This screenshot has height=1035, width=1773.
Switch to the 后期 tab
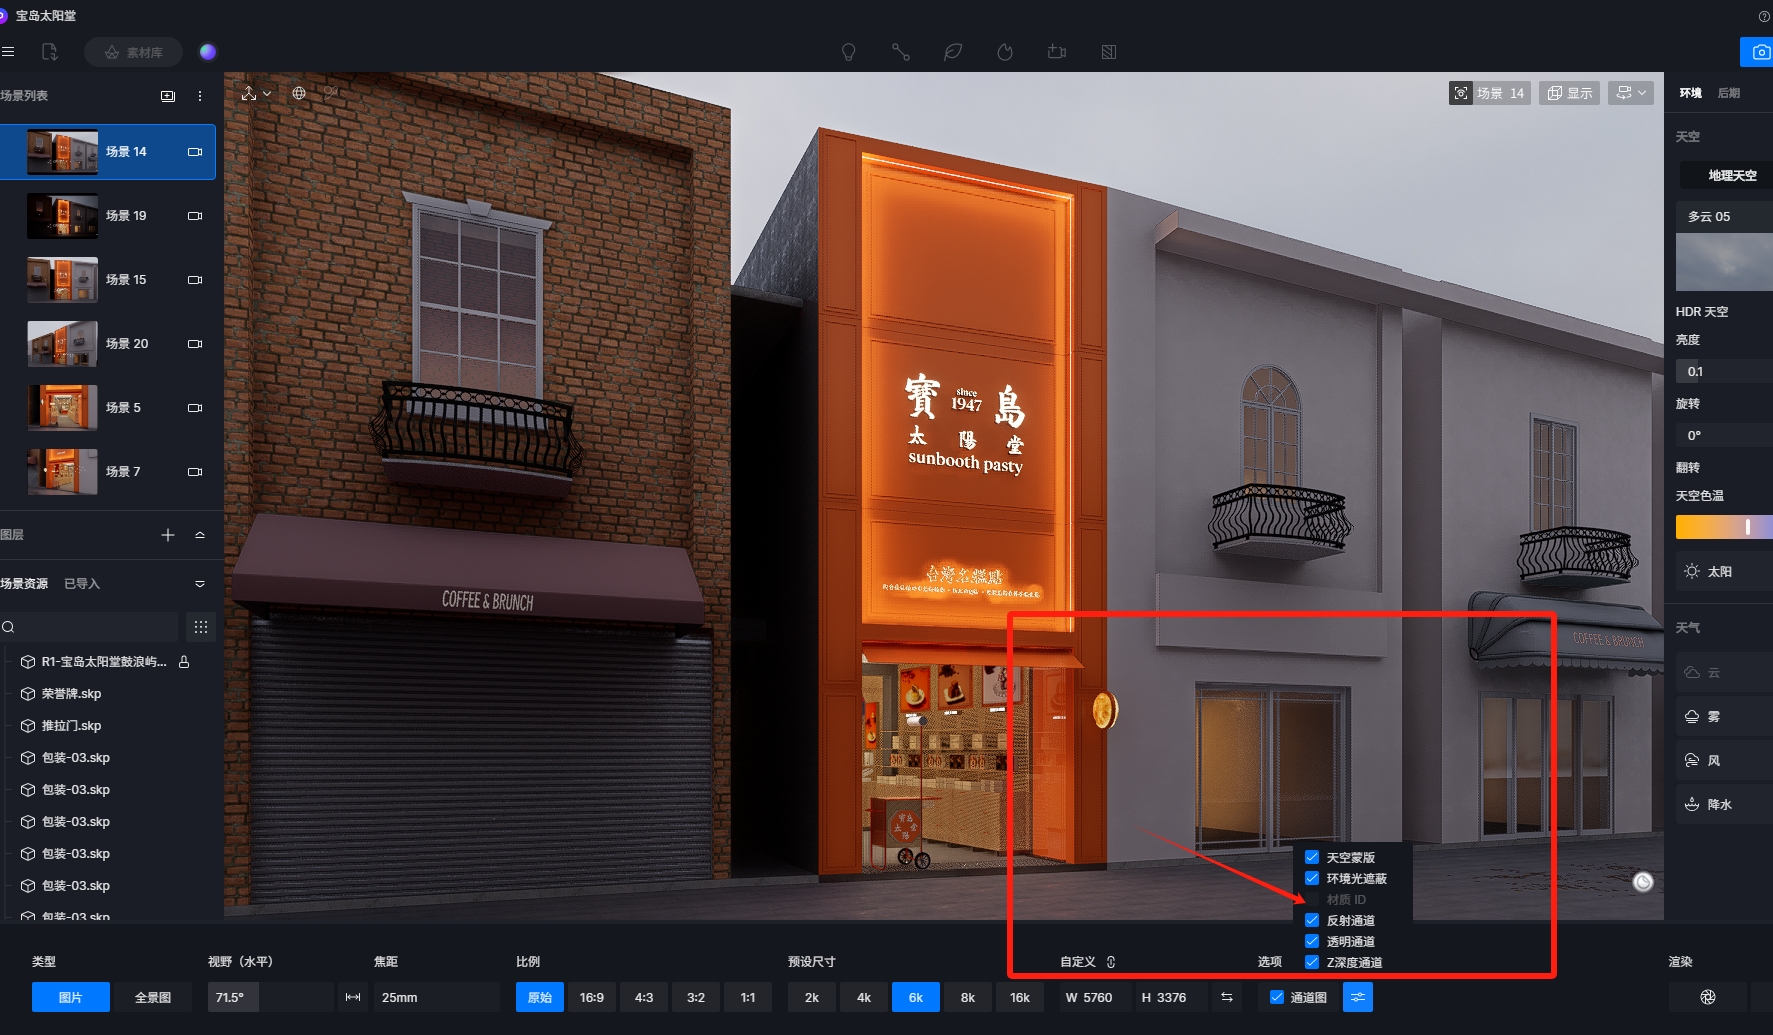[x=1729, y=93]
